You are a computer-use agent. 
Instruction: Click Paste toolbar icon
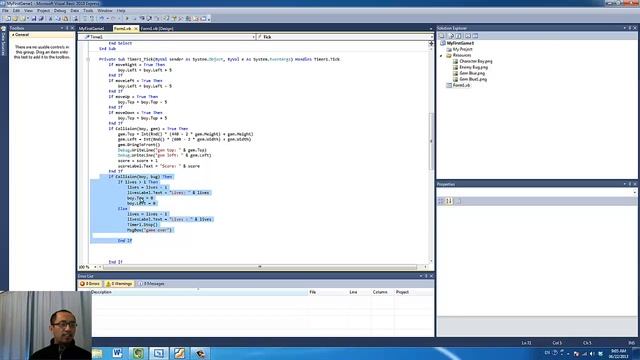(x=65, y=18)
